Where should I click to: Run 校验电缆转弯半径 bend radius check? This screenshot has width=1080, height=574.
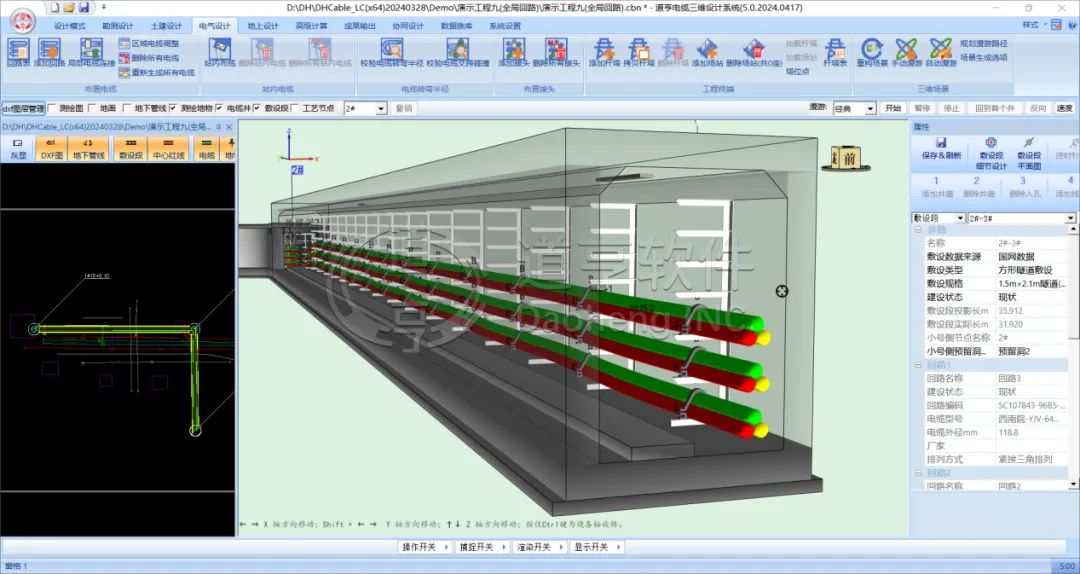pyautogui.click(x=391, y=50)
